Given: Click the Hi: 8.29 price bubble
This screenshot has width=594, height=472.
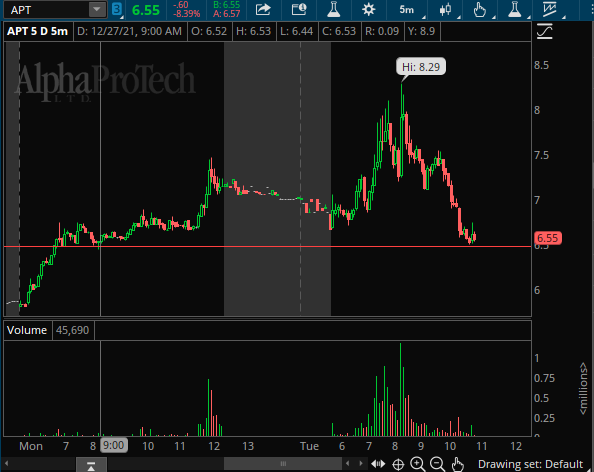Looking at the screenshot, I should pyautogui.click(x=421, y=67).
